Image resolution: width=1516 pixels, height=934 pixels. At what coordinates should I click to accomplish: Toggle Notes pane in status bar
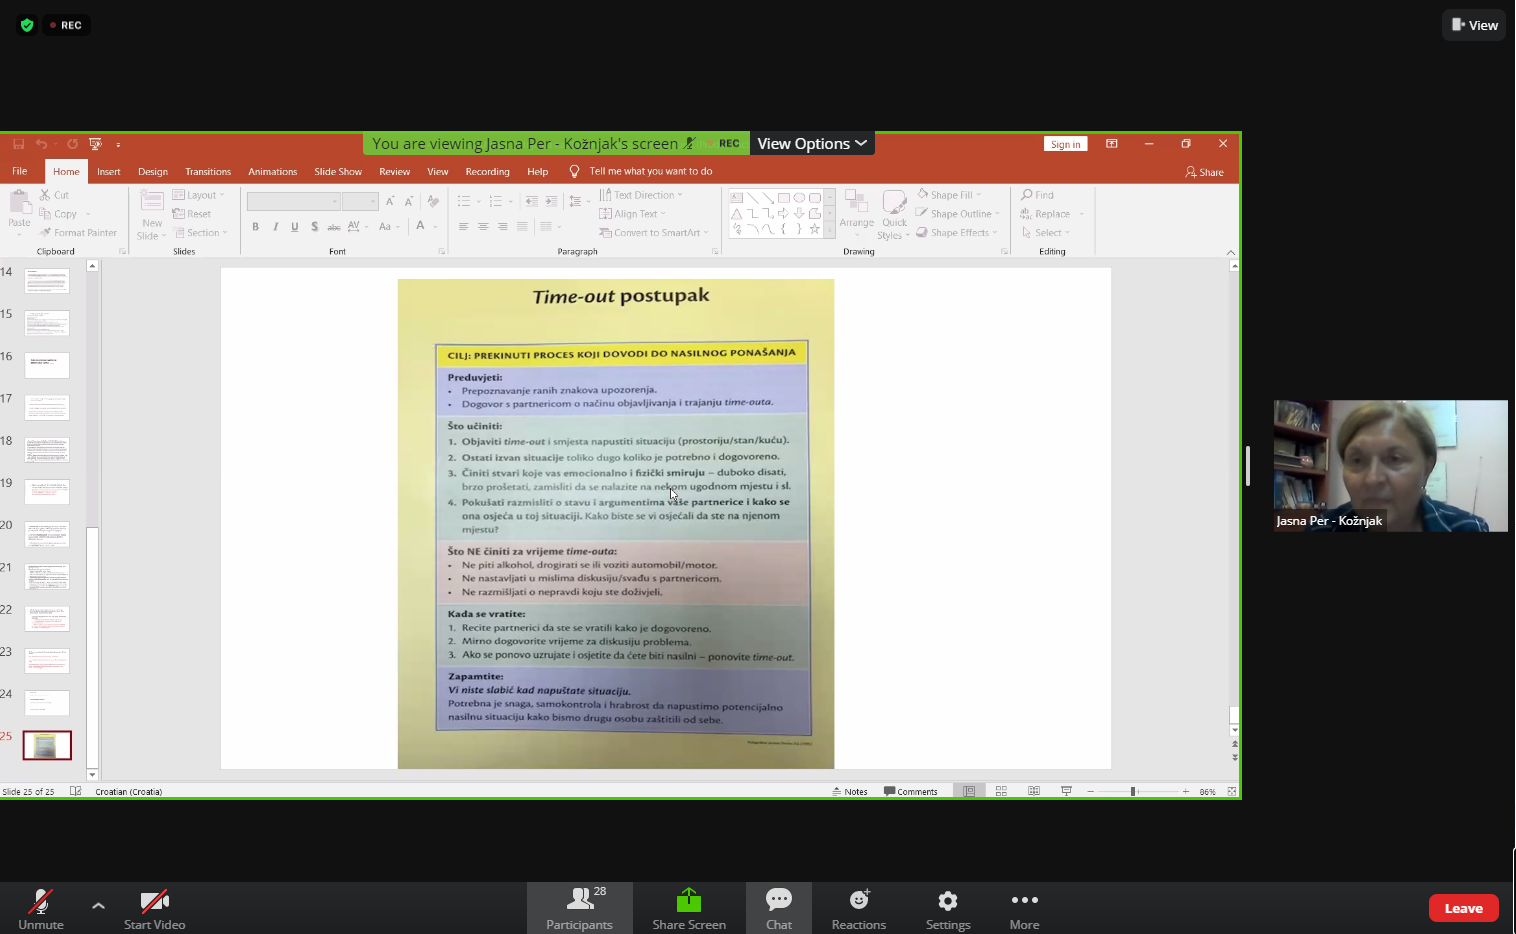click(x=850, y=791)
